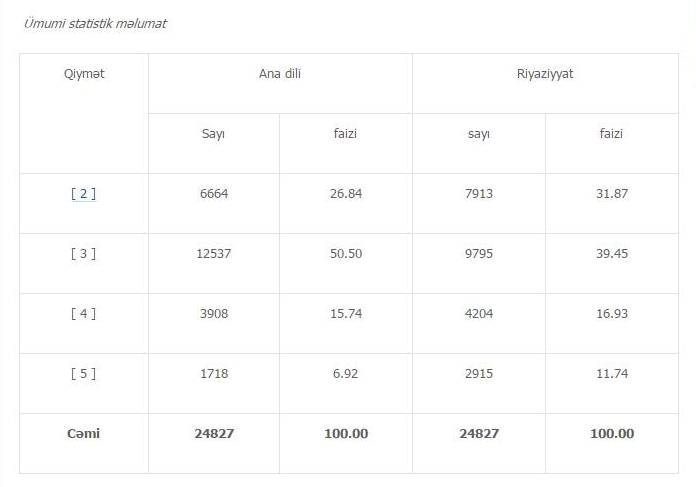Select the "[ 3 ]" grade row label
This screenshot has height=487, width=696.
[x=83, y=254]
